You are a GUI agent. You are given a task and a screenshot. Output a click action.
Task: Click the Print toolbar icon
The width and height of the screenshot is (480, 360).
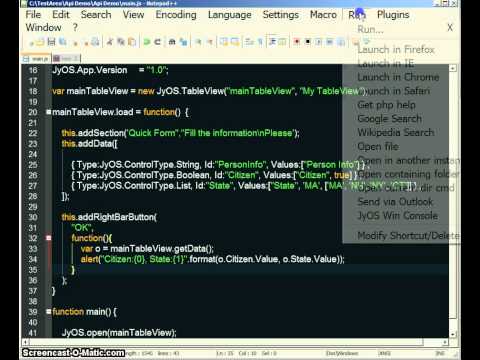96,42
